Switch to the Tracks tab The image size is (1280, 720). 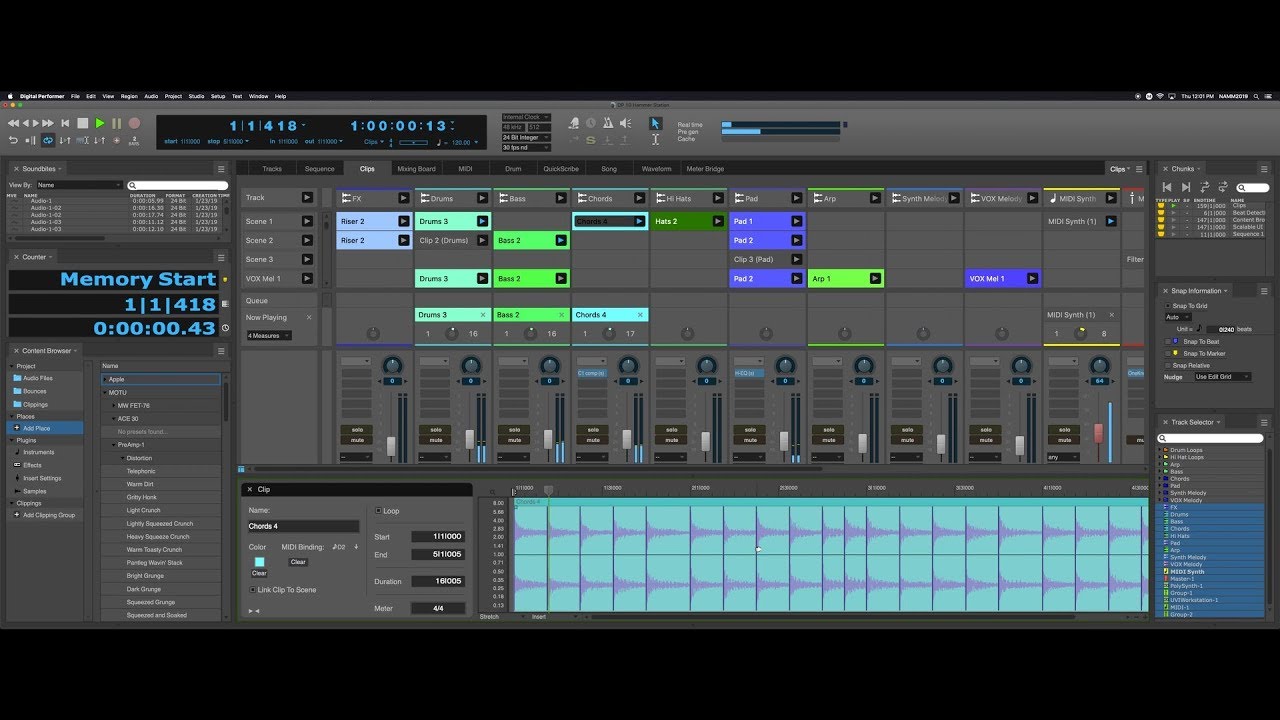click(x=272, y=169)
